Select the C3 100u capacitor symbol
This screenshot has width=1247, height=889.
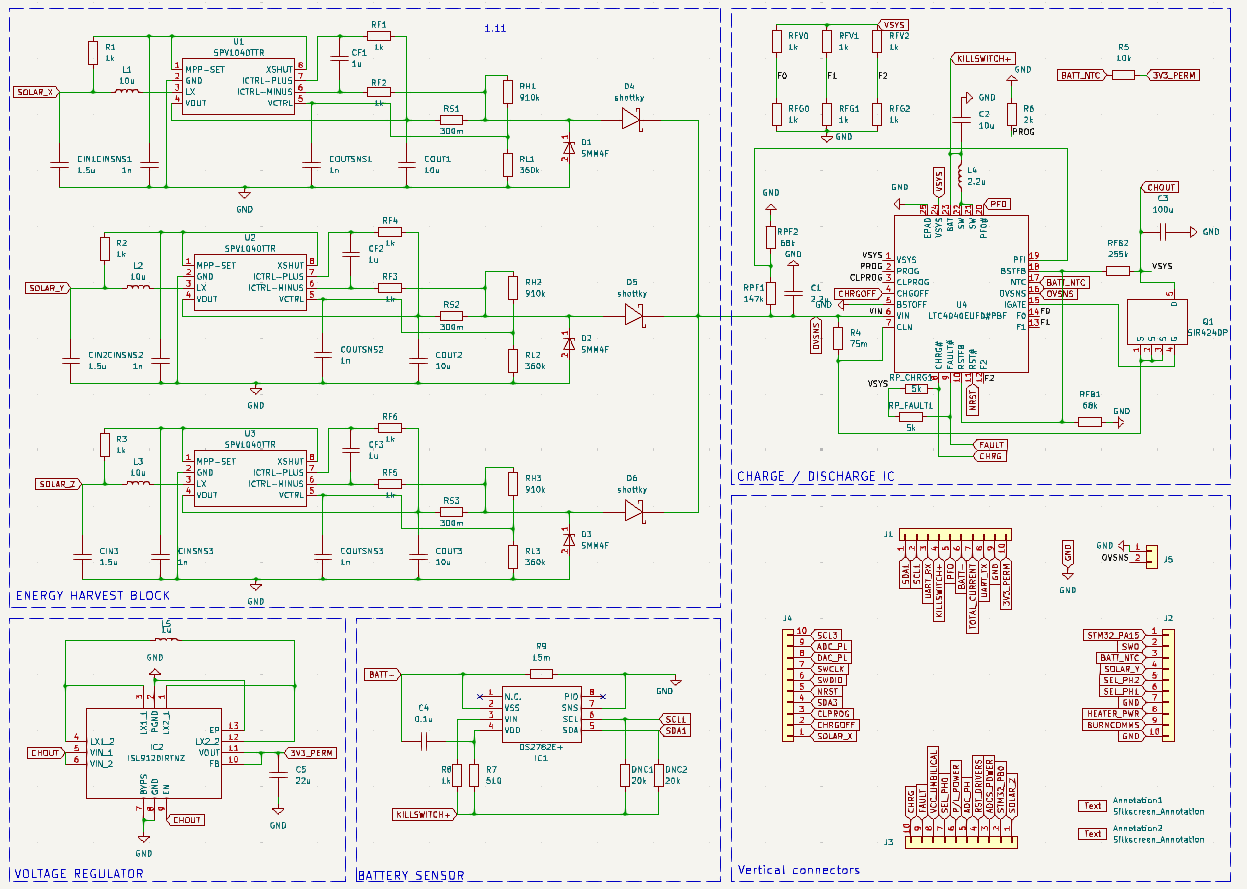pos(1164,232)
